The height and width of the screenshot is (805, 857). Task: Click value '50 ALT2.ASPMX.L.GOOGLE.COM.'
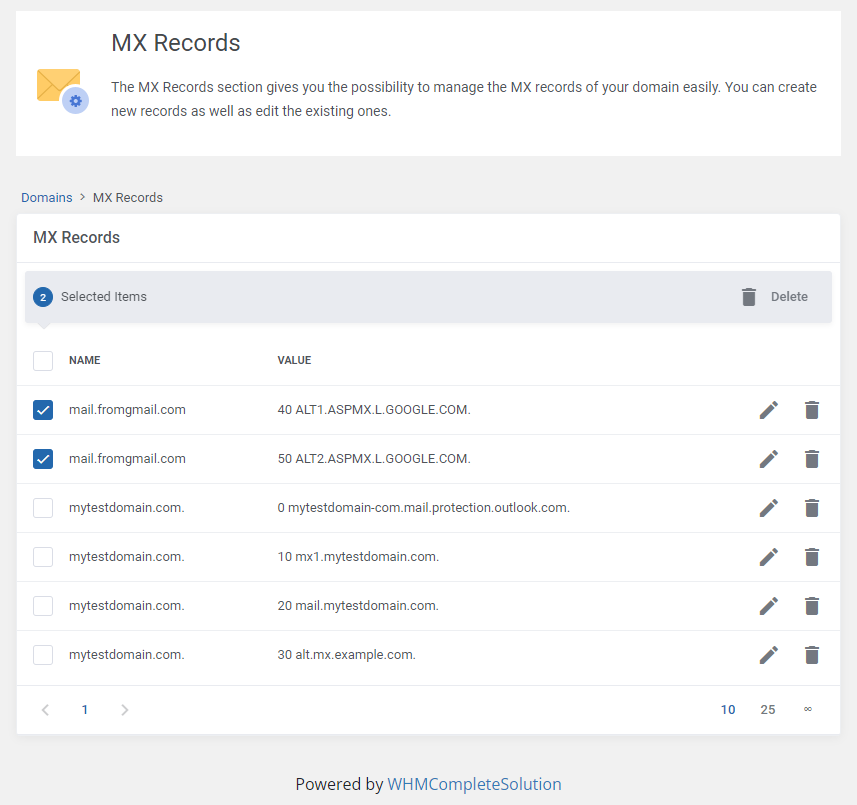(x=374, y=459)
